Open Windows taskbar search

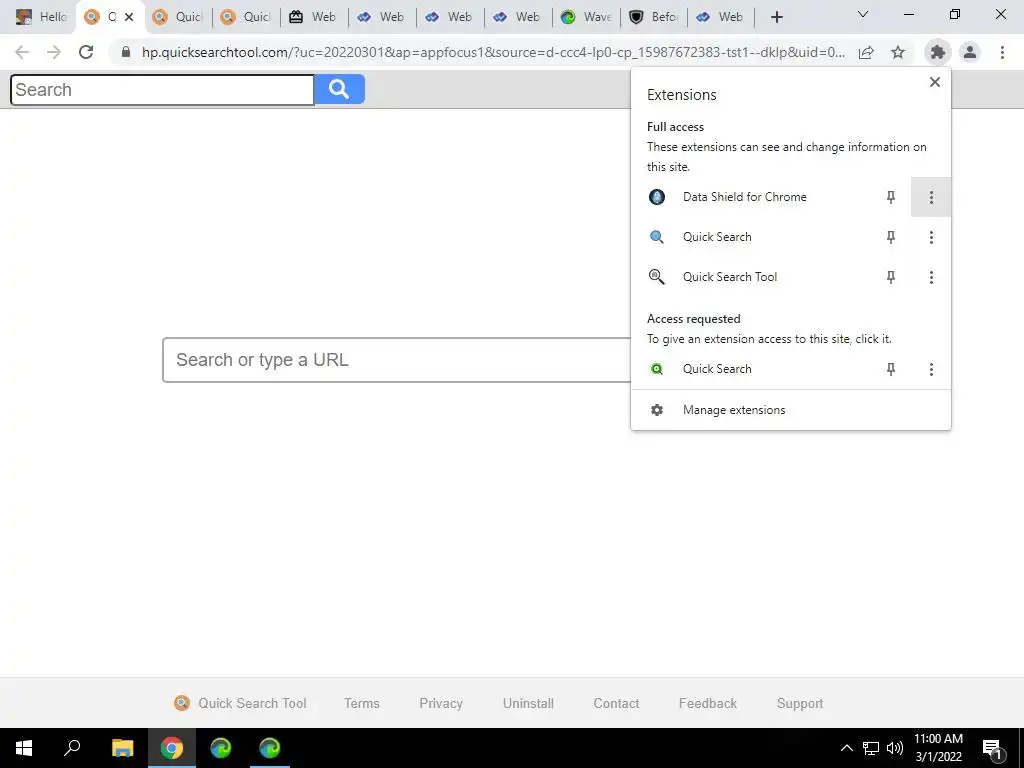pyautogui.click(x=72, y=748)
